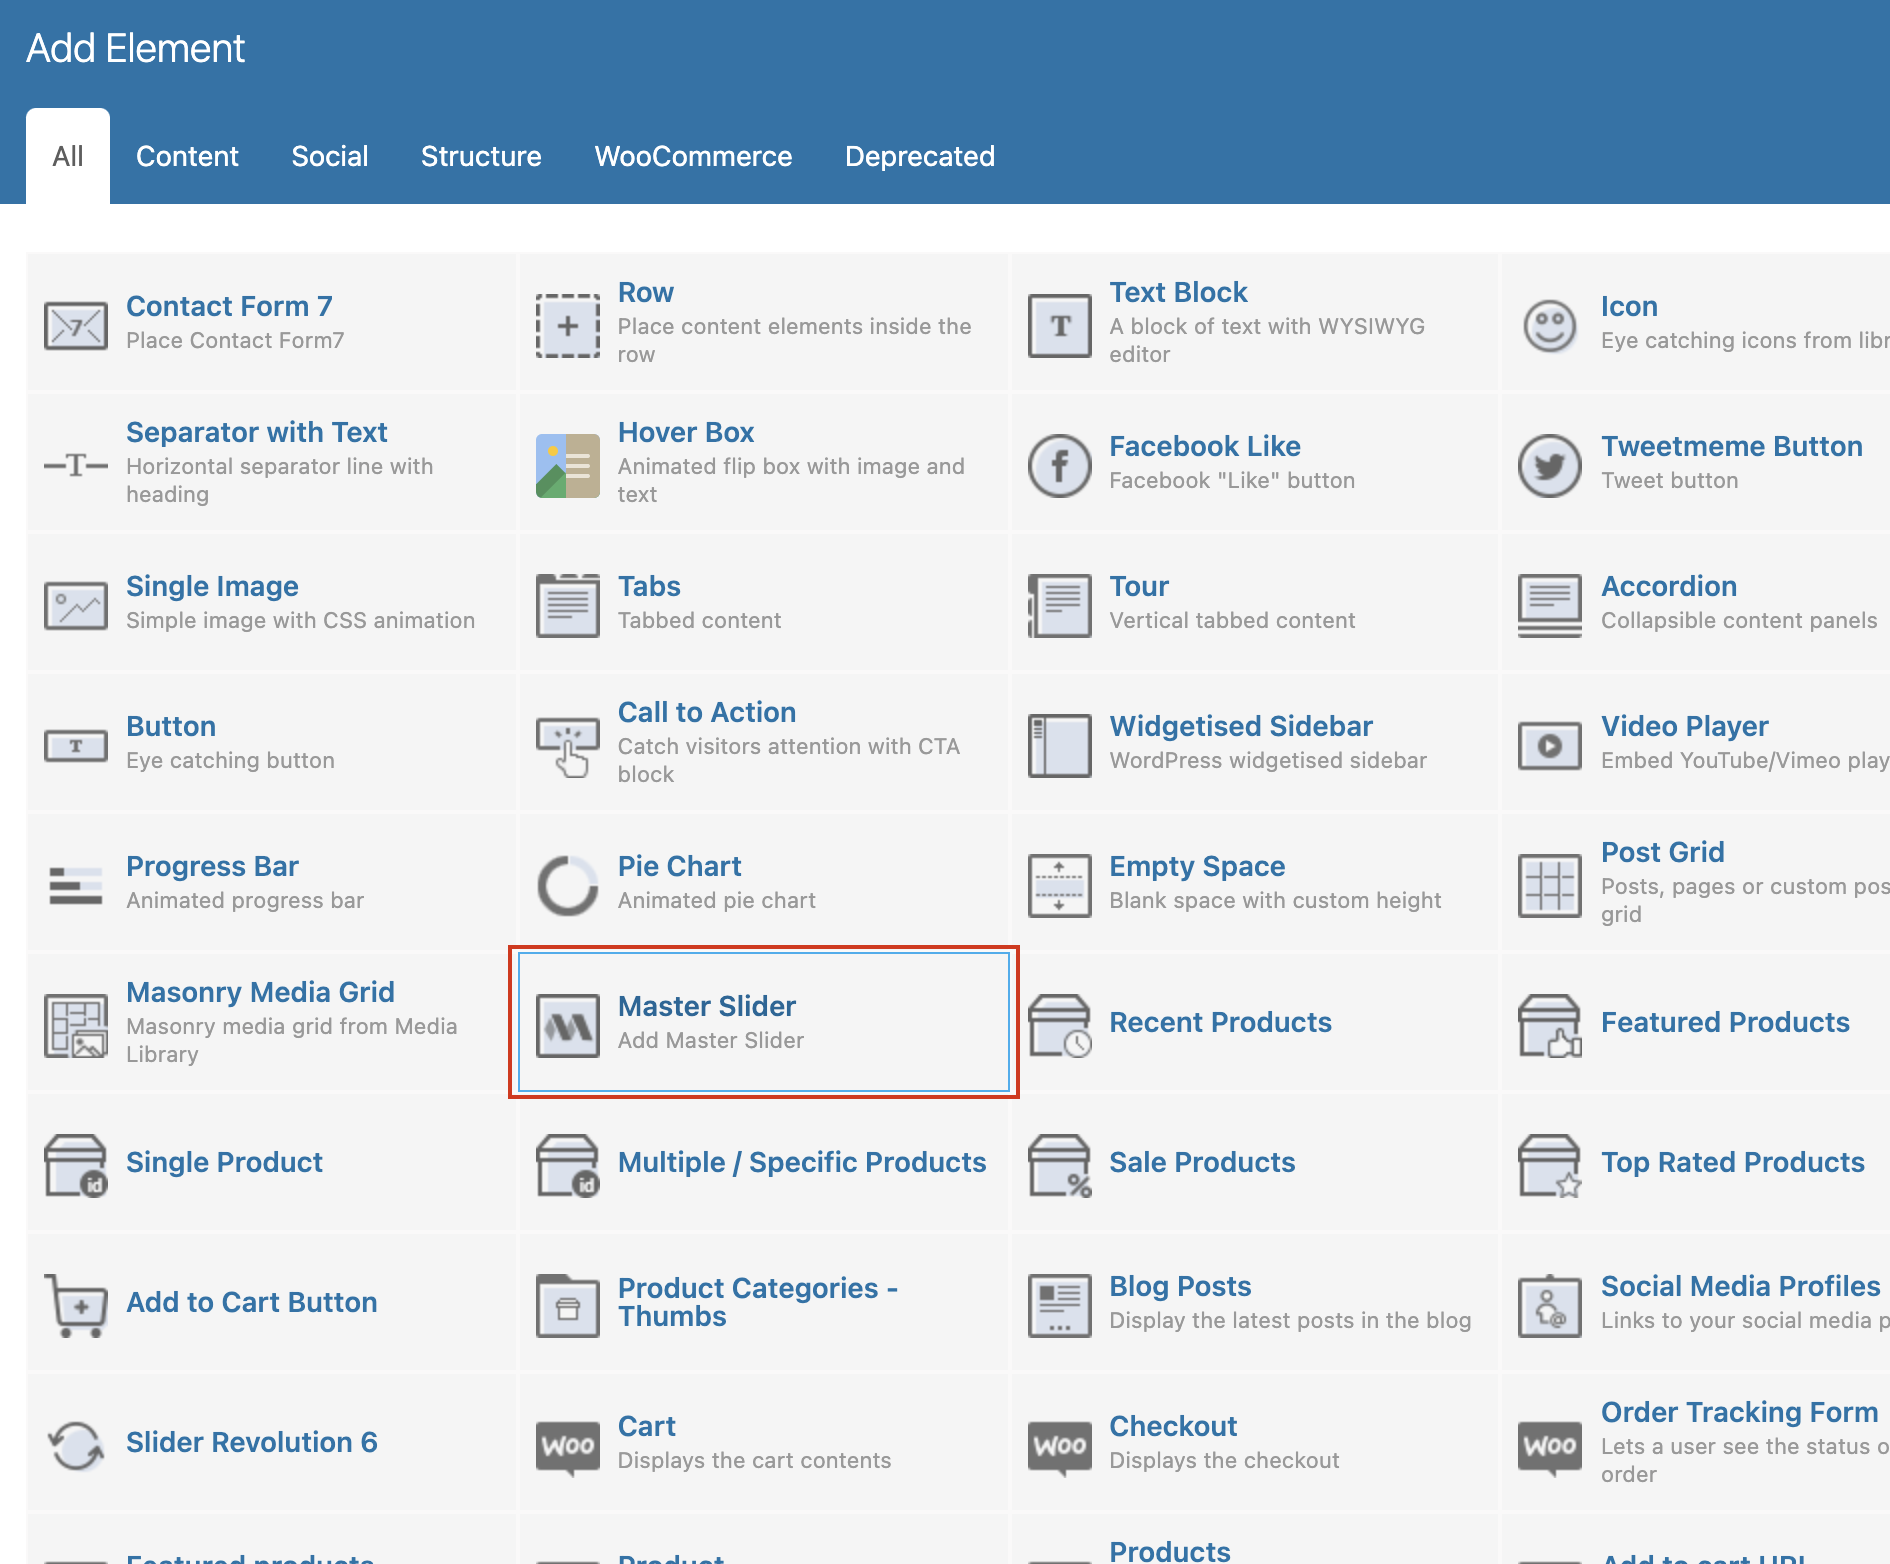The image size is (1890, 1564).
Task: Click 'Animated progress bar' description
Action: point(245,900)
